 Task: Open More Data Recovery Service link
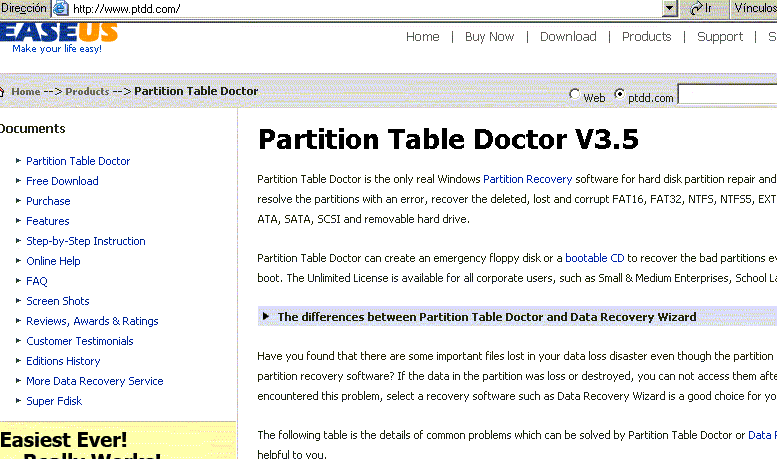click(x=95, y=381)
